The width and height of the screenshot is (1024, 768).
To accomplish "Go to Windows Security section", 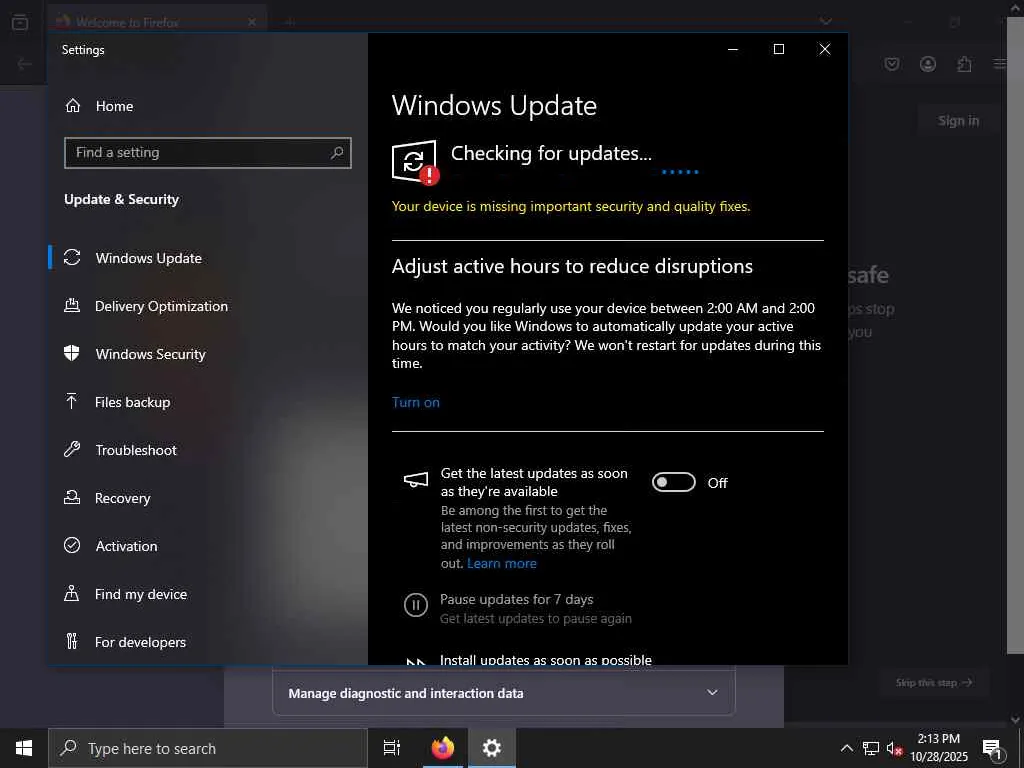I will (x=150, y=354).
